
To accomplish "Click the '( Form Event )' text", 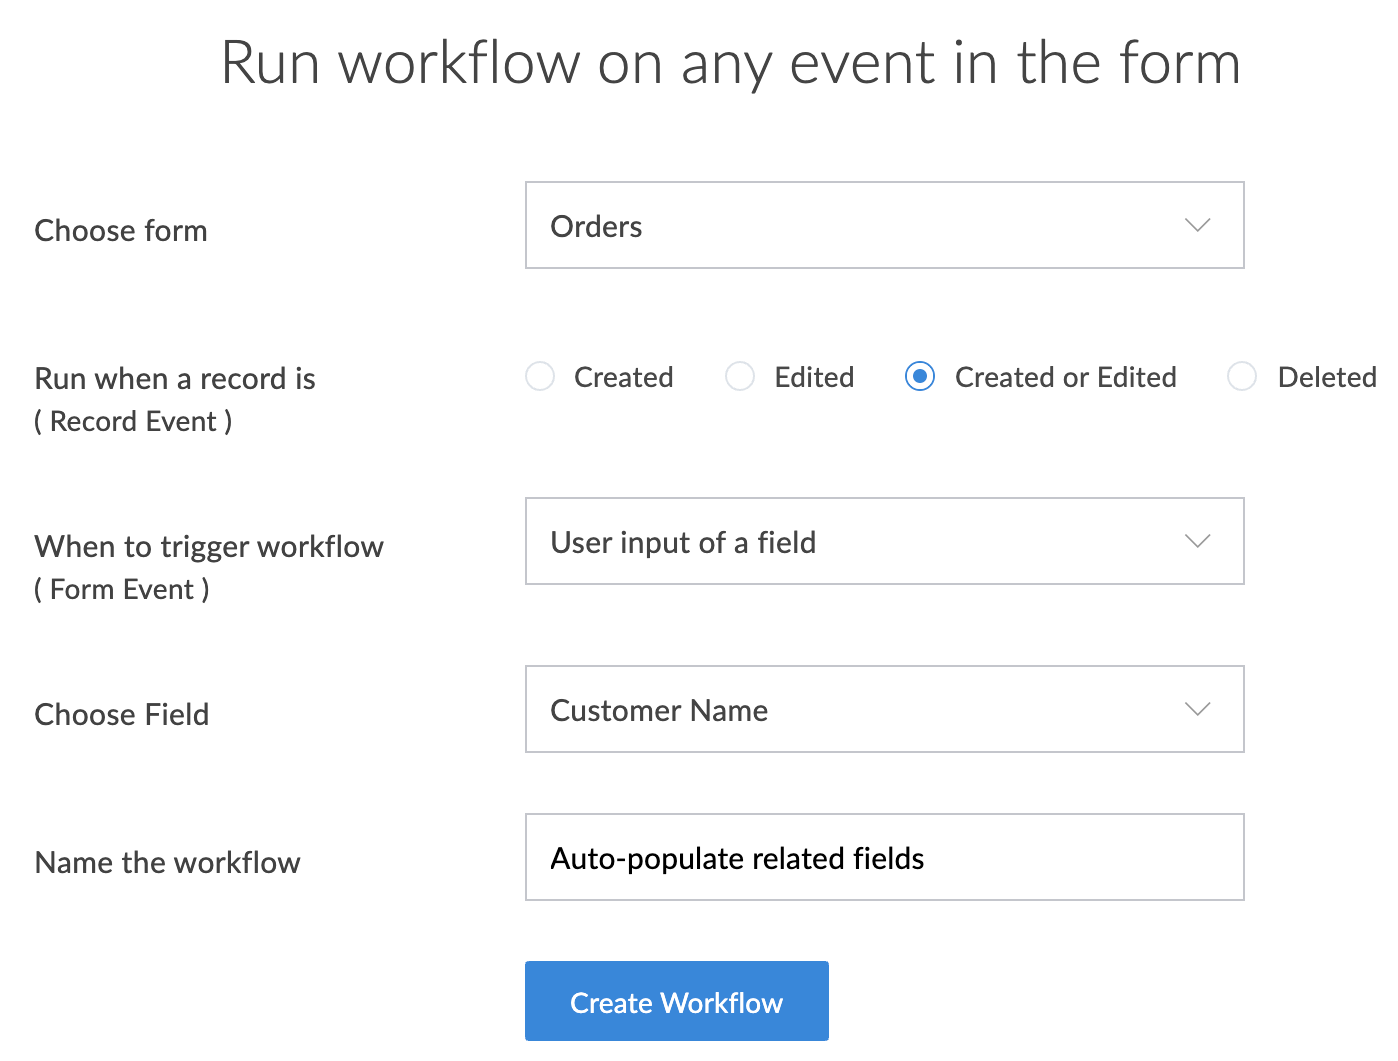I will point(122,590).
